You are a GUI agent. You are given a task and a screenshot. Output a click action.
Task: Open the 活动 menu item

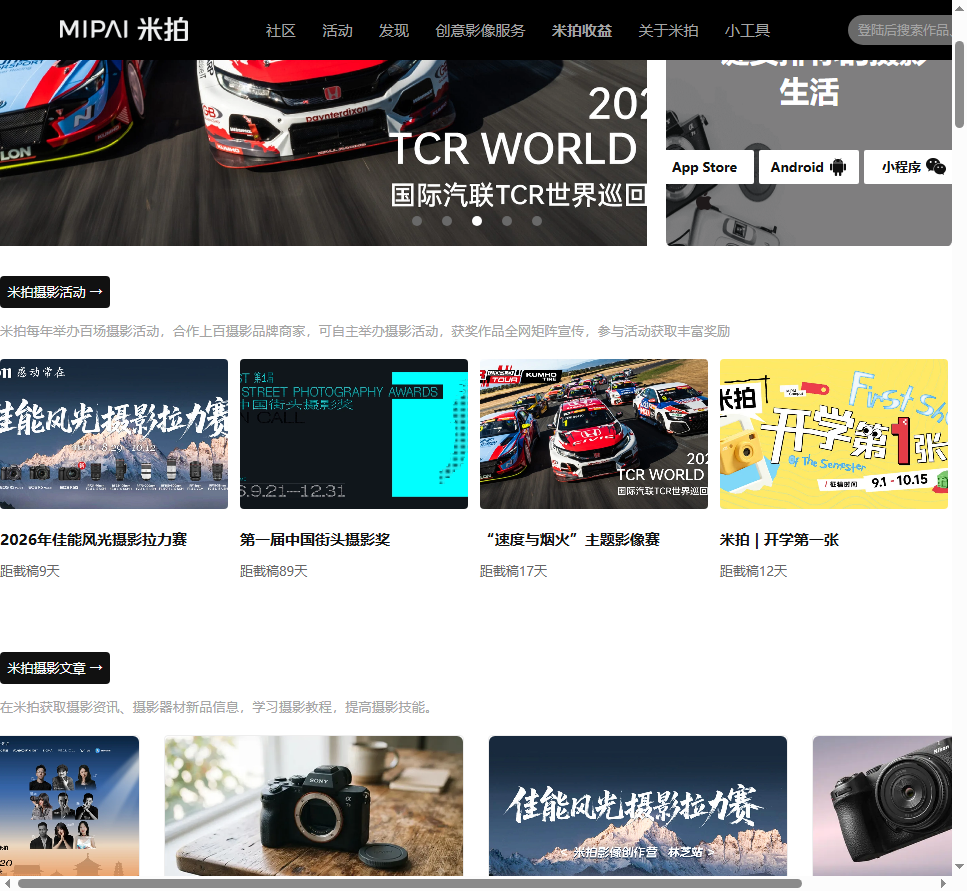click(337, 30)
